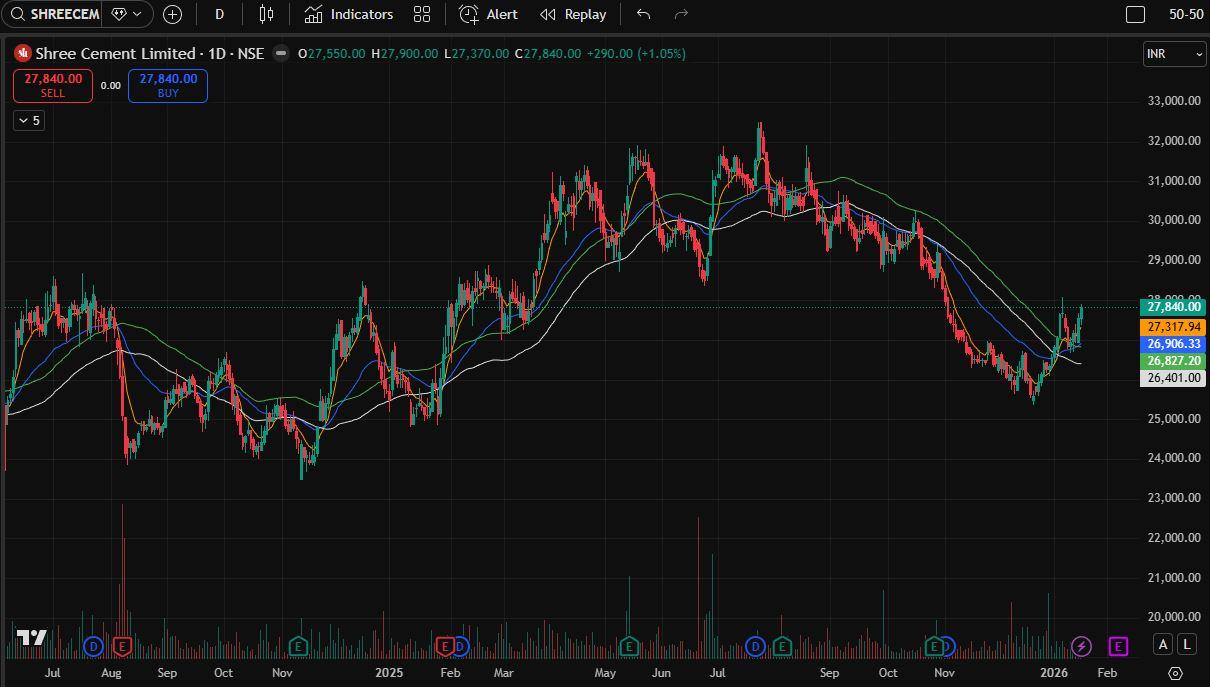This screenshot has width=1210, height=687.
Task: Click the Shree Cement red logo icon
Action: point(23,53)
